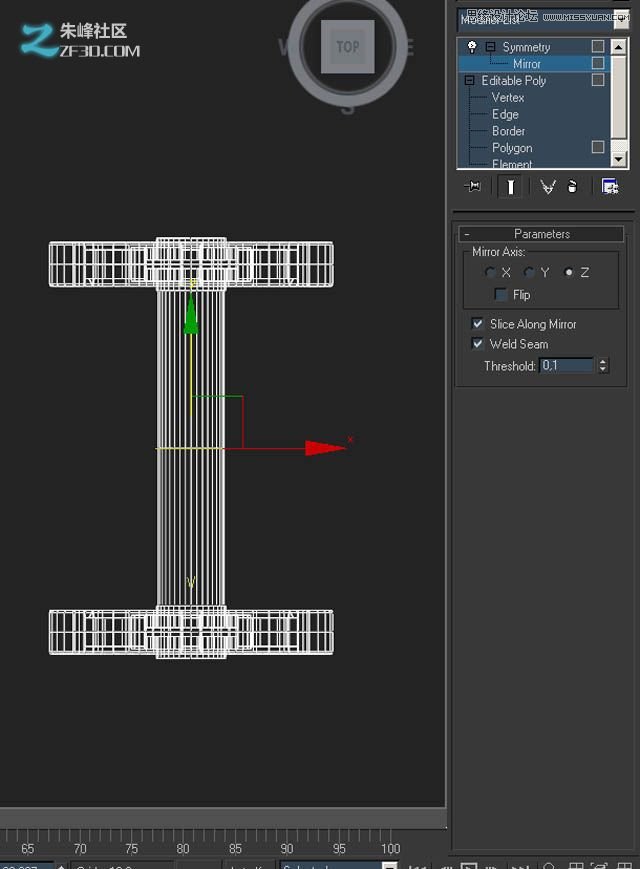Disable Weld Seam checkbox
Screen dimensions: 640x869
478,344
